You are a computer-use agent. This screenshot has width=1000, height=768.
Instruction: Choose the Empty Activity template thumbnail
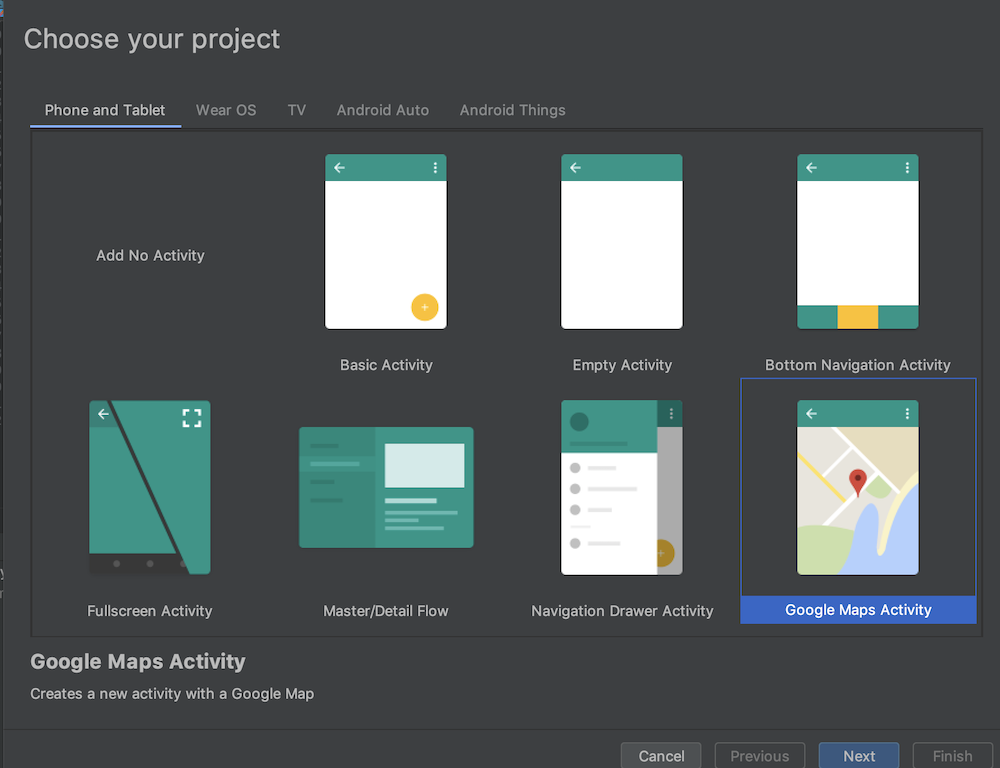pyautogui.click(x=621, y=242)
